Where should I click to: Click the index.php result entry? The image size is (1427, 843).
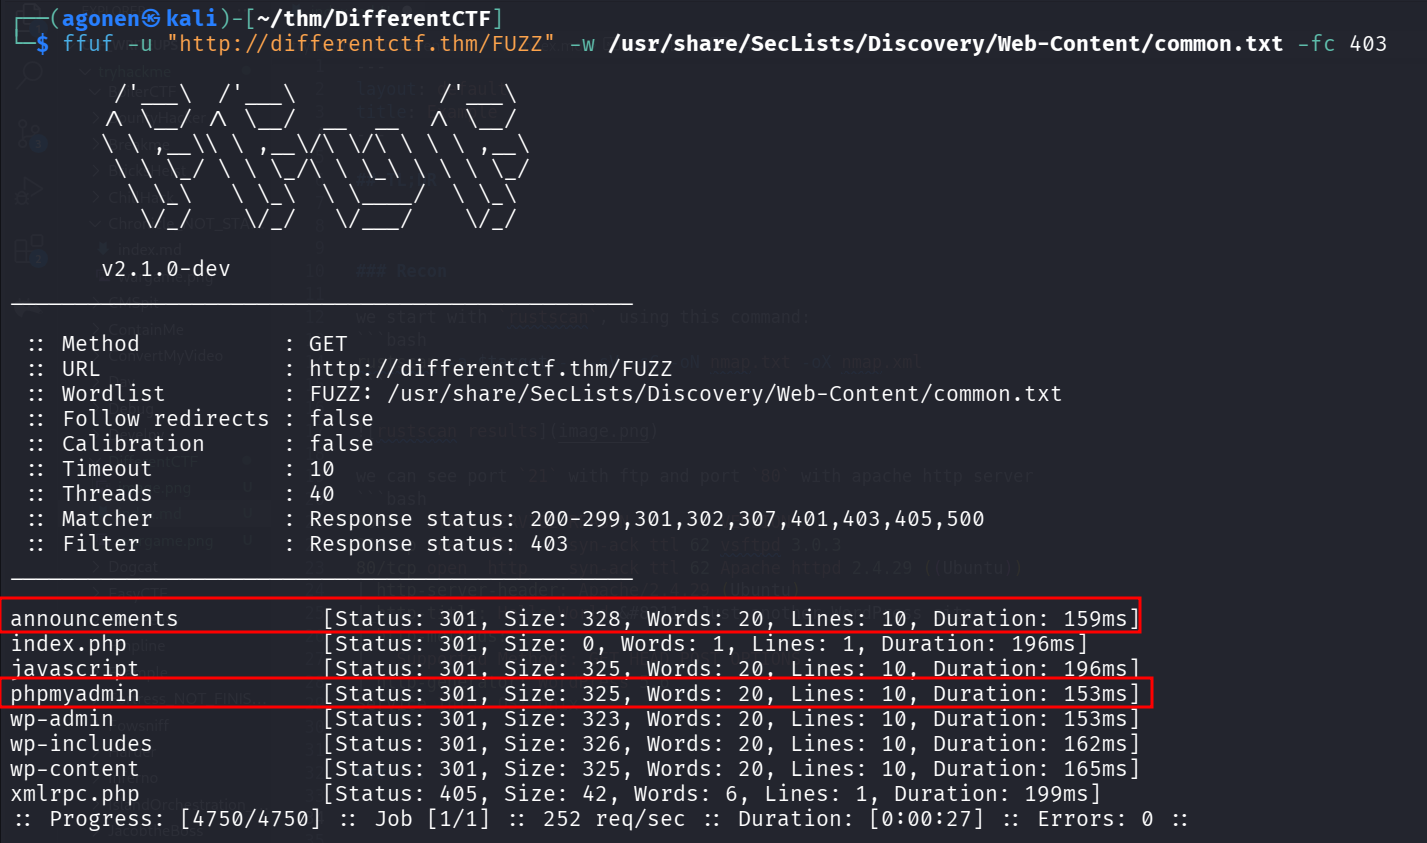tap(68, 644)
